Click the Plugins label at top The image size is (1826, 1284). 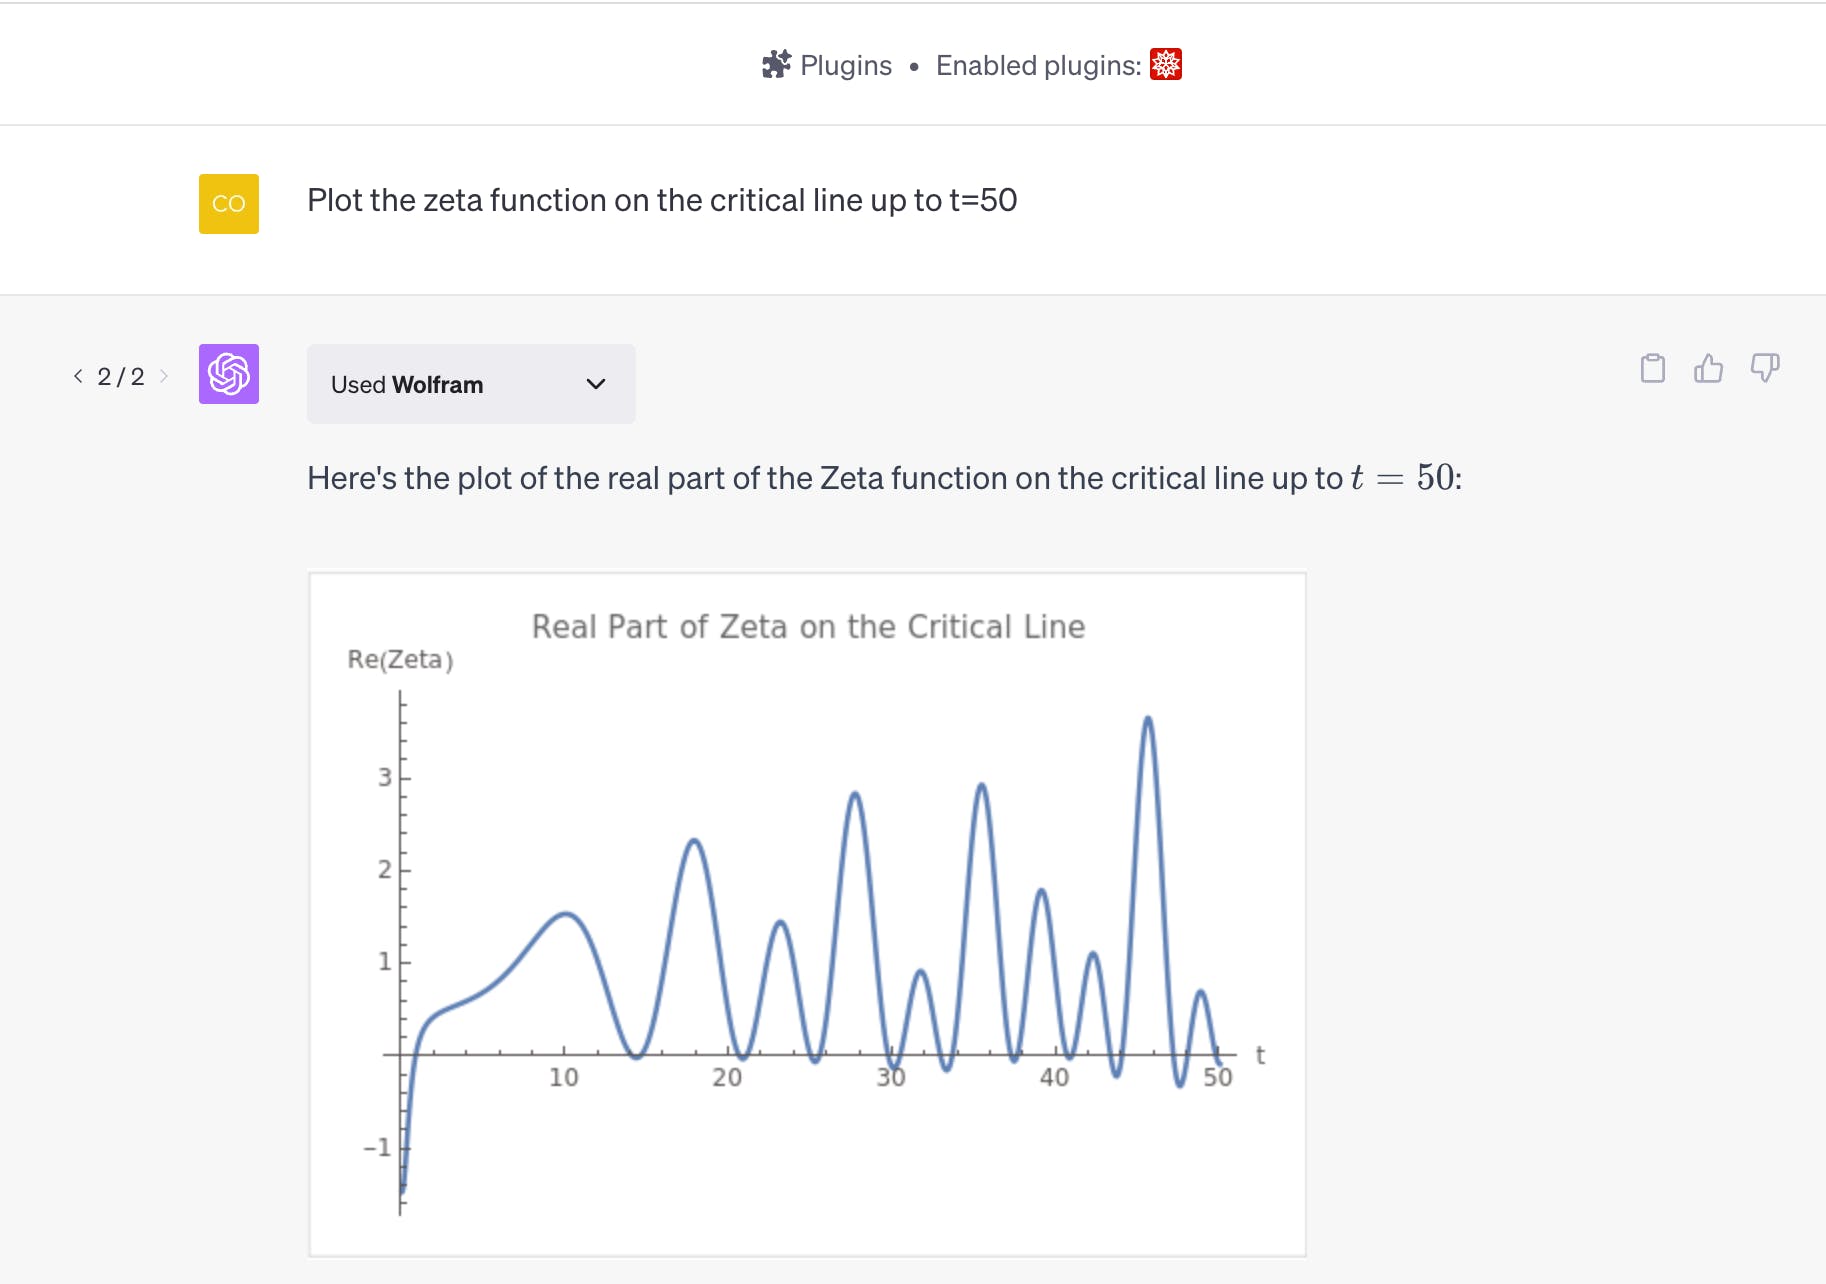click(845, 65)
